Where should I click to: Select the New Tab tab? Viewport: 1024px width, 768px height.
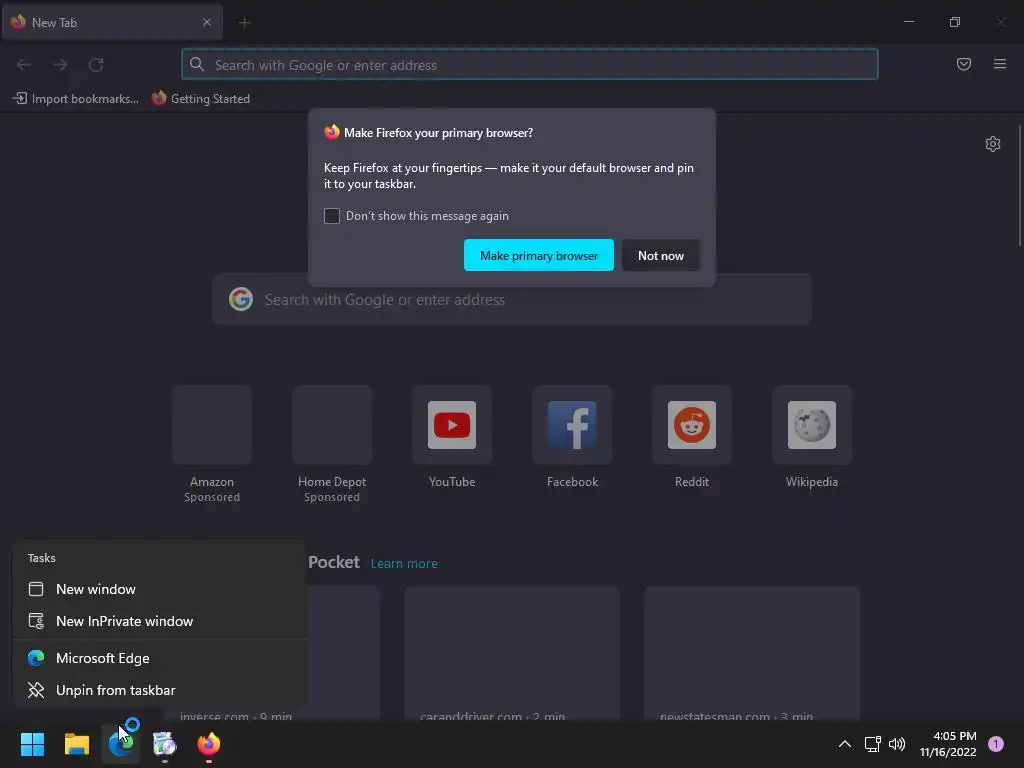(112, 22)
